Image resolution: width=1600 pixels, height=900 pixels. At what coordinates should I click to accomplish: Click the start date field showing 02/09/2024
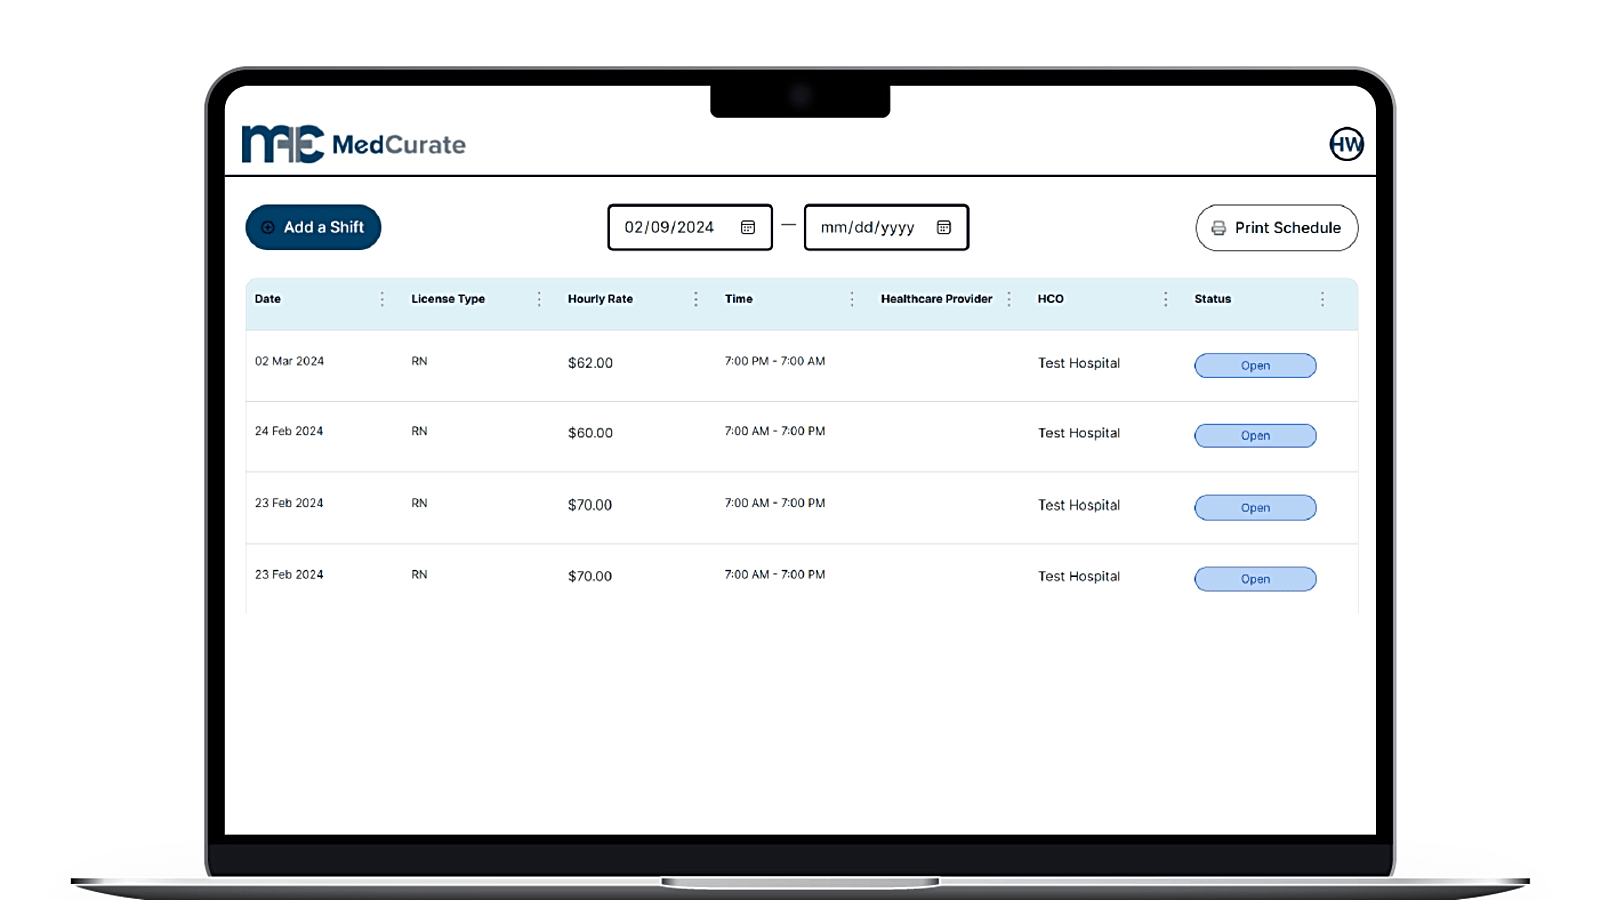tap(690, 227)
